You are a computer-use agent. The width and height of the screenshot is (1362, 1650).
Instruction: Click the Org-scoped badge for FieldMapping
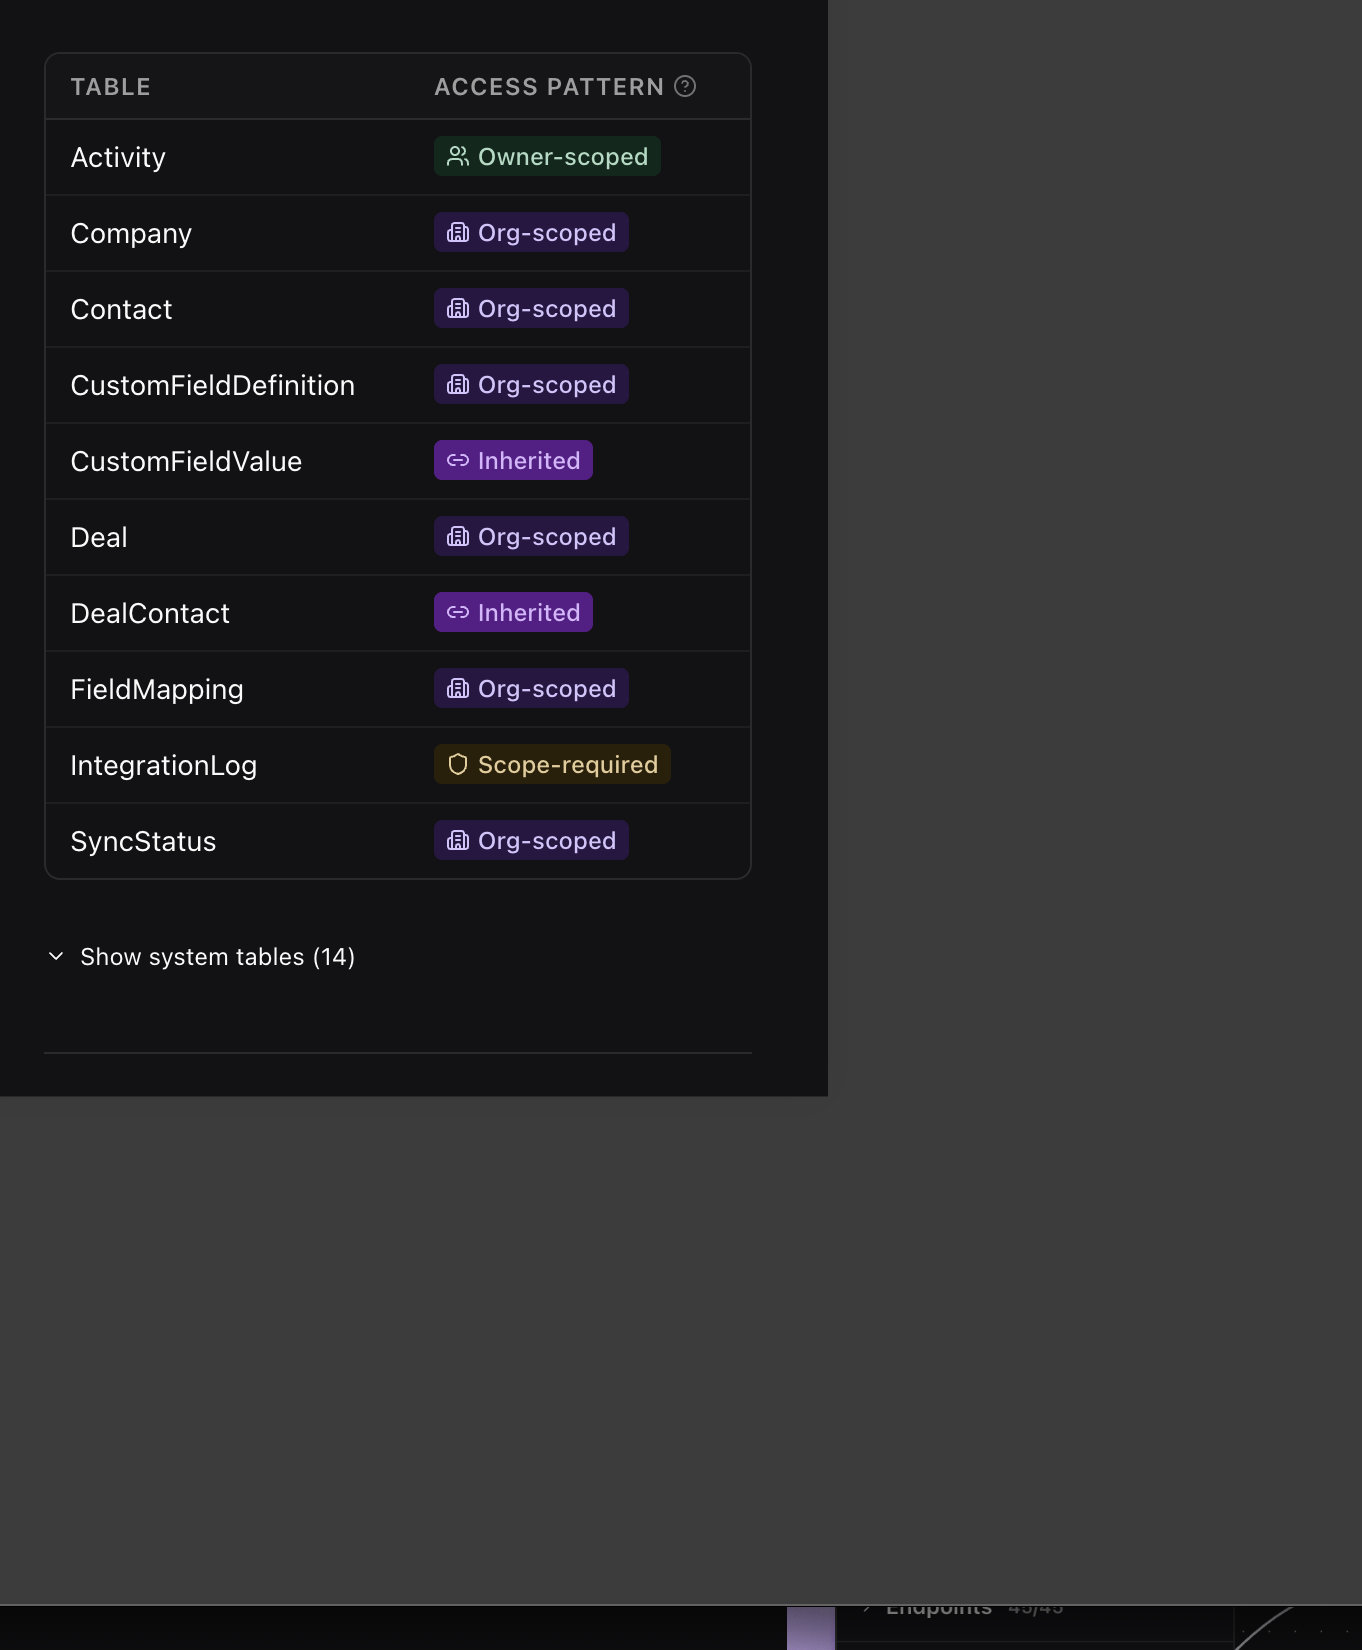(531, 689)
